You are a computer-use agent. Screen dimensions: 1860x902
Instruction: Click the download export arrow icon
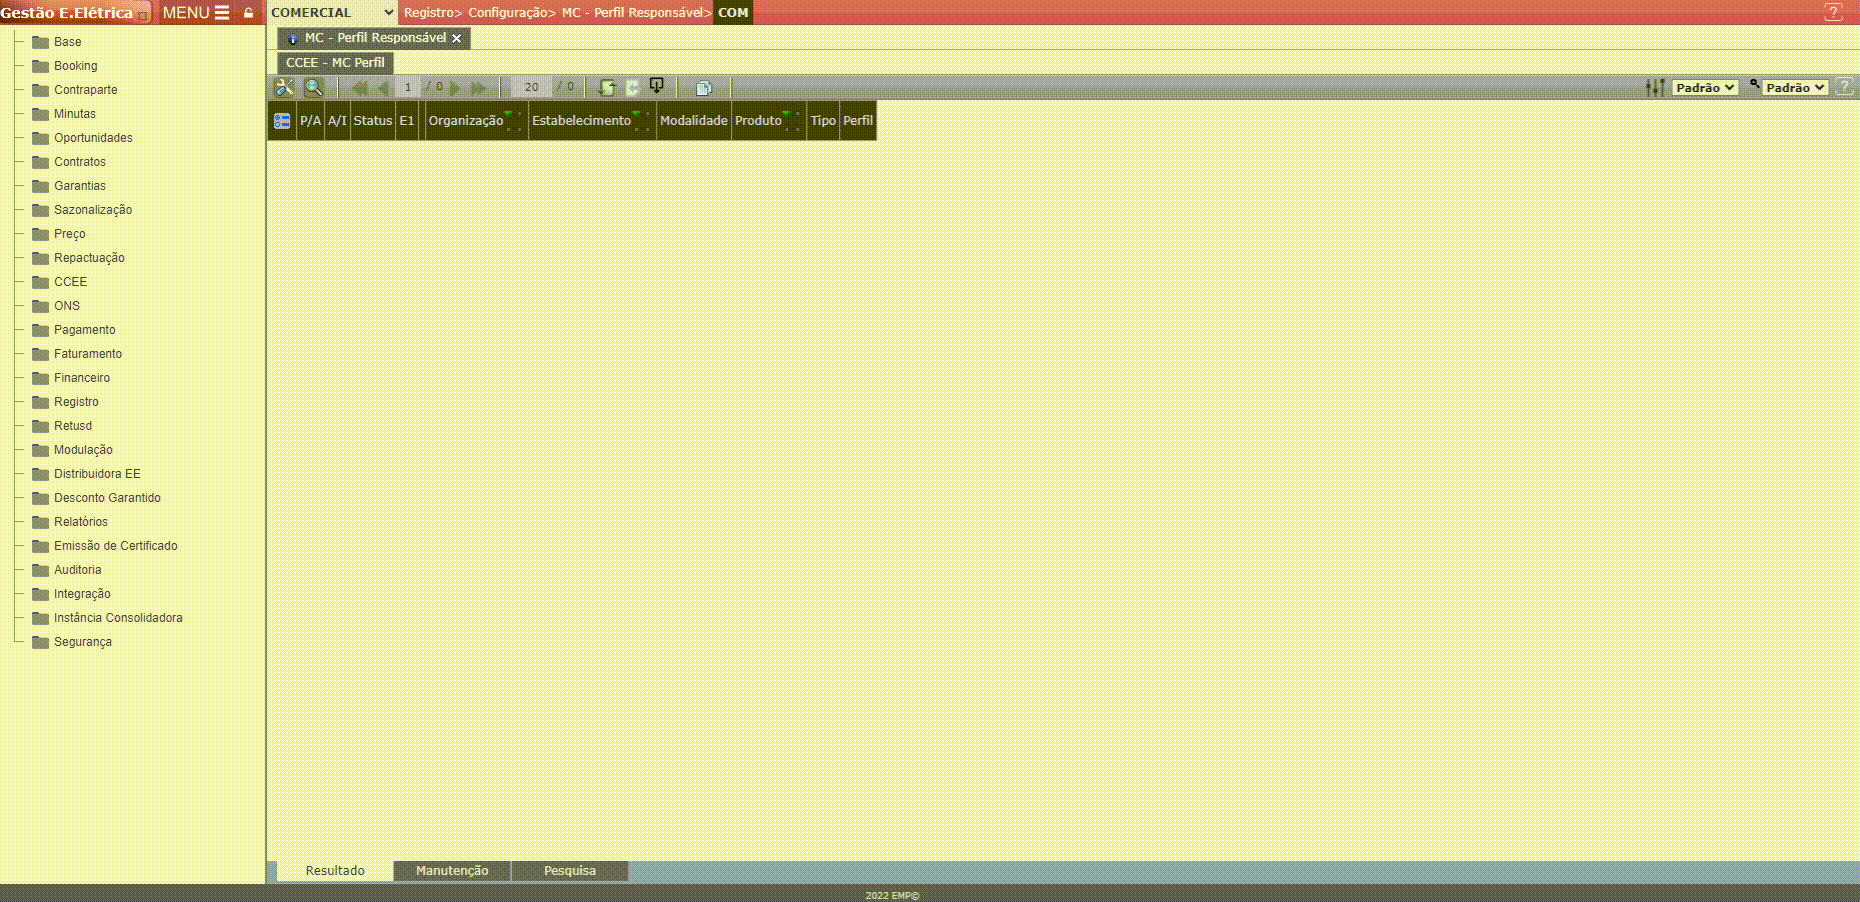click(x=657, y=87)
